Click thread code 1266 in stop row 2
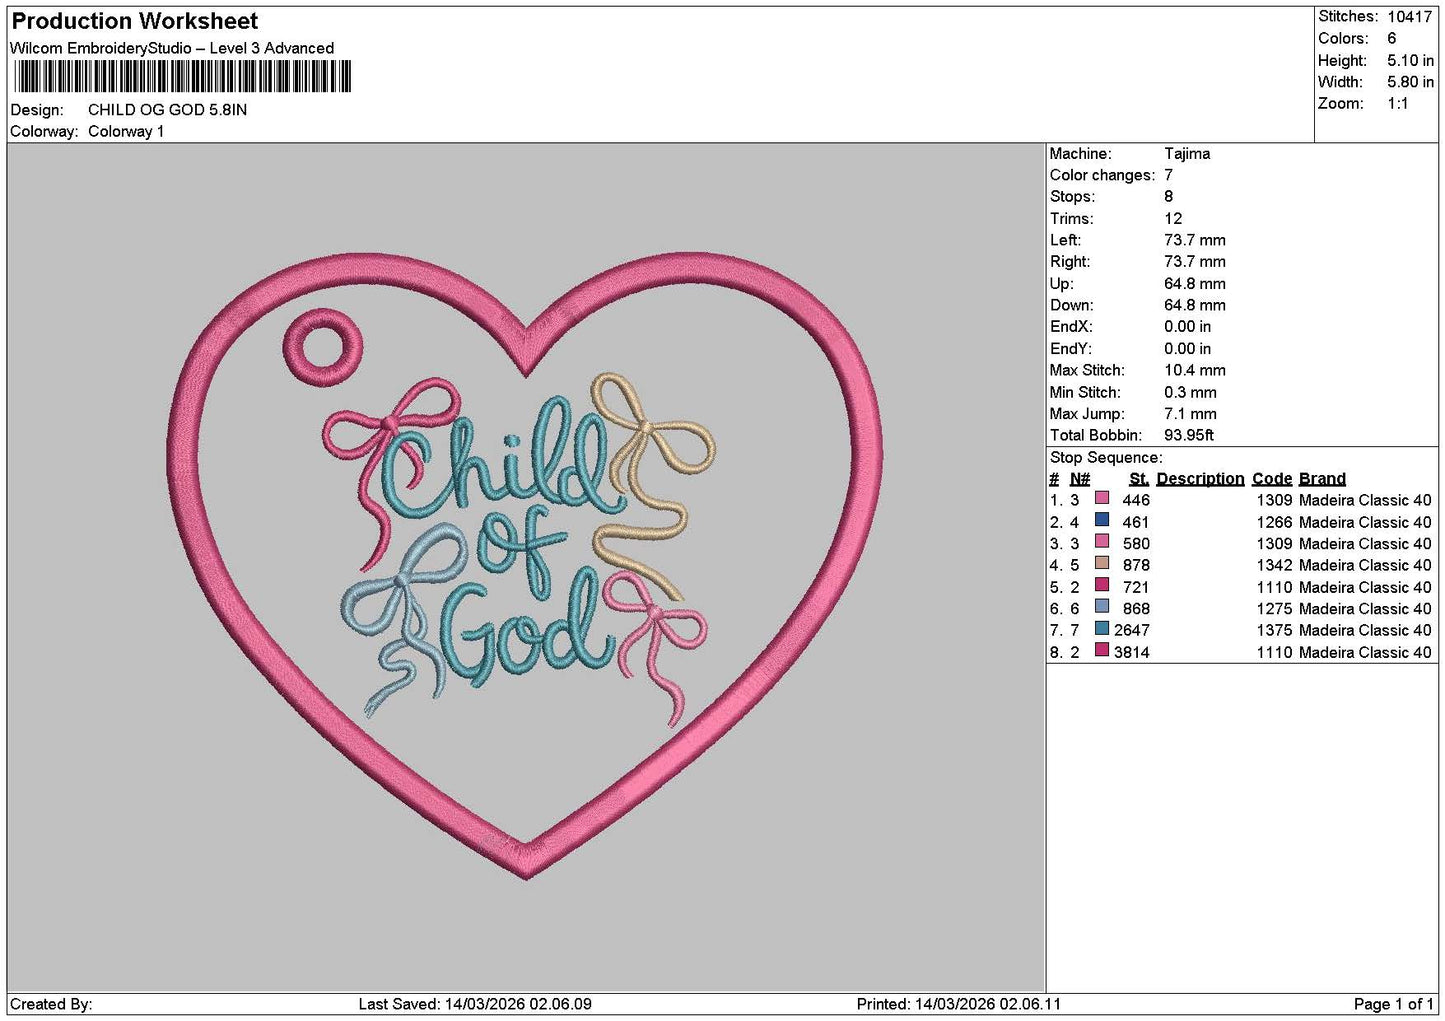 pos(1274,522)
